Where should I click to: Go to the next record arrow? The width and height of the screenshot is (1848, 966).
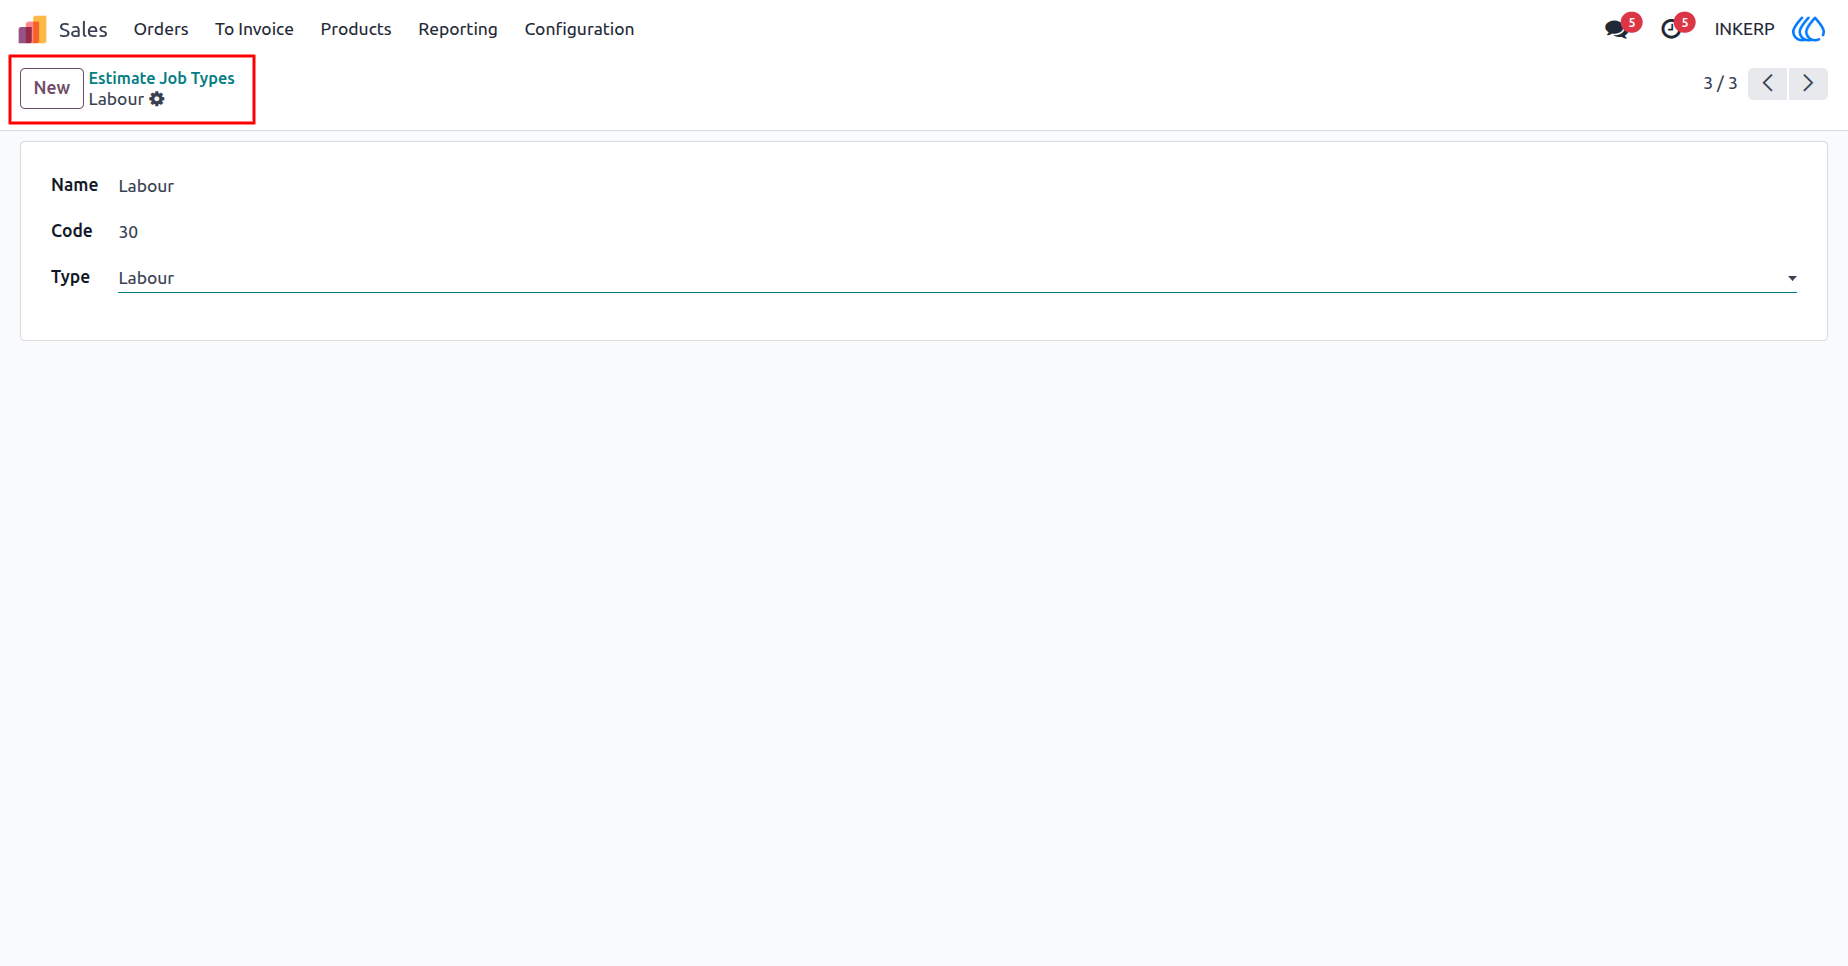[x=1808, y=83]
